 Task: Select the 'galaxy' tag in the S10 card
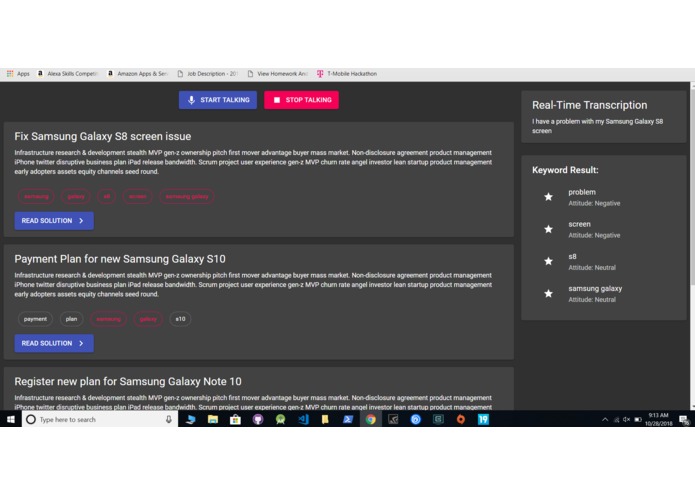click(x=148, y=319)
